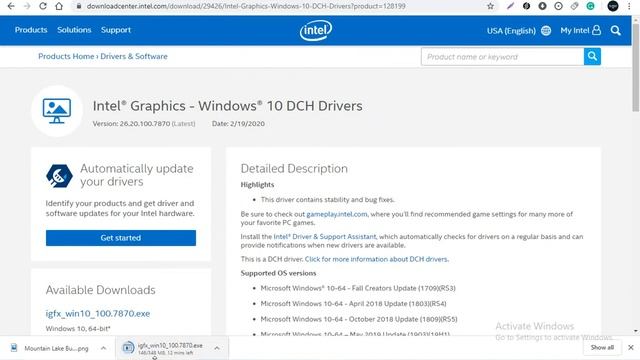Click April 2018 Update (1803) list item
This screenshot has width=640, height=360.
click(x=353, y=304)
